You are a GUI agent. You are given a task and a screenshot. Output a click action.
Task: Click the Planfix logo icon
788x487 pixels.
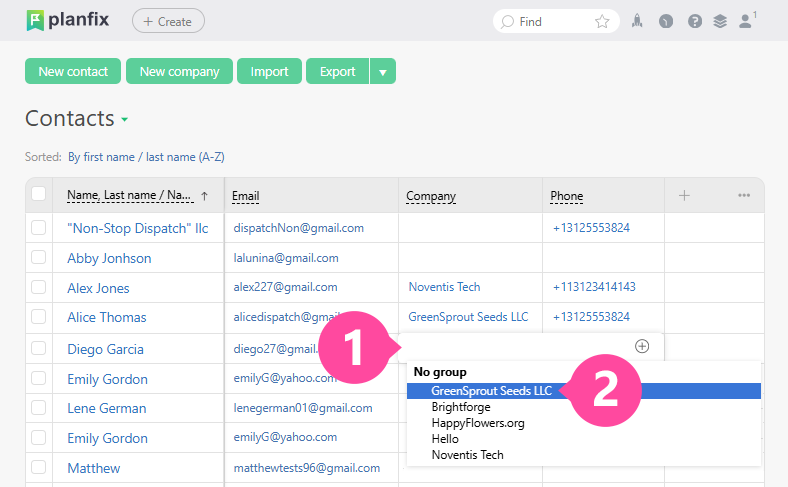tap(35, 21)
